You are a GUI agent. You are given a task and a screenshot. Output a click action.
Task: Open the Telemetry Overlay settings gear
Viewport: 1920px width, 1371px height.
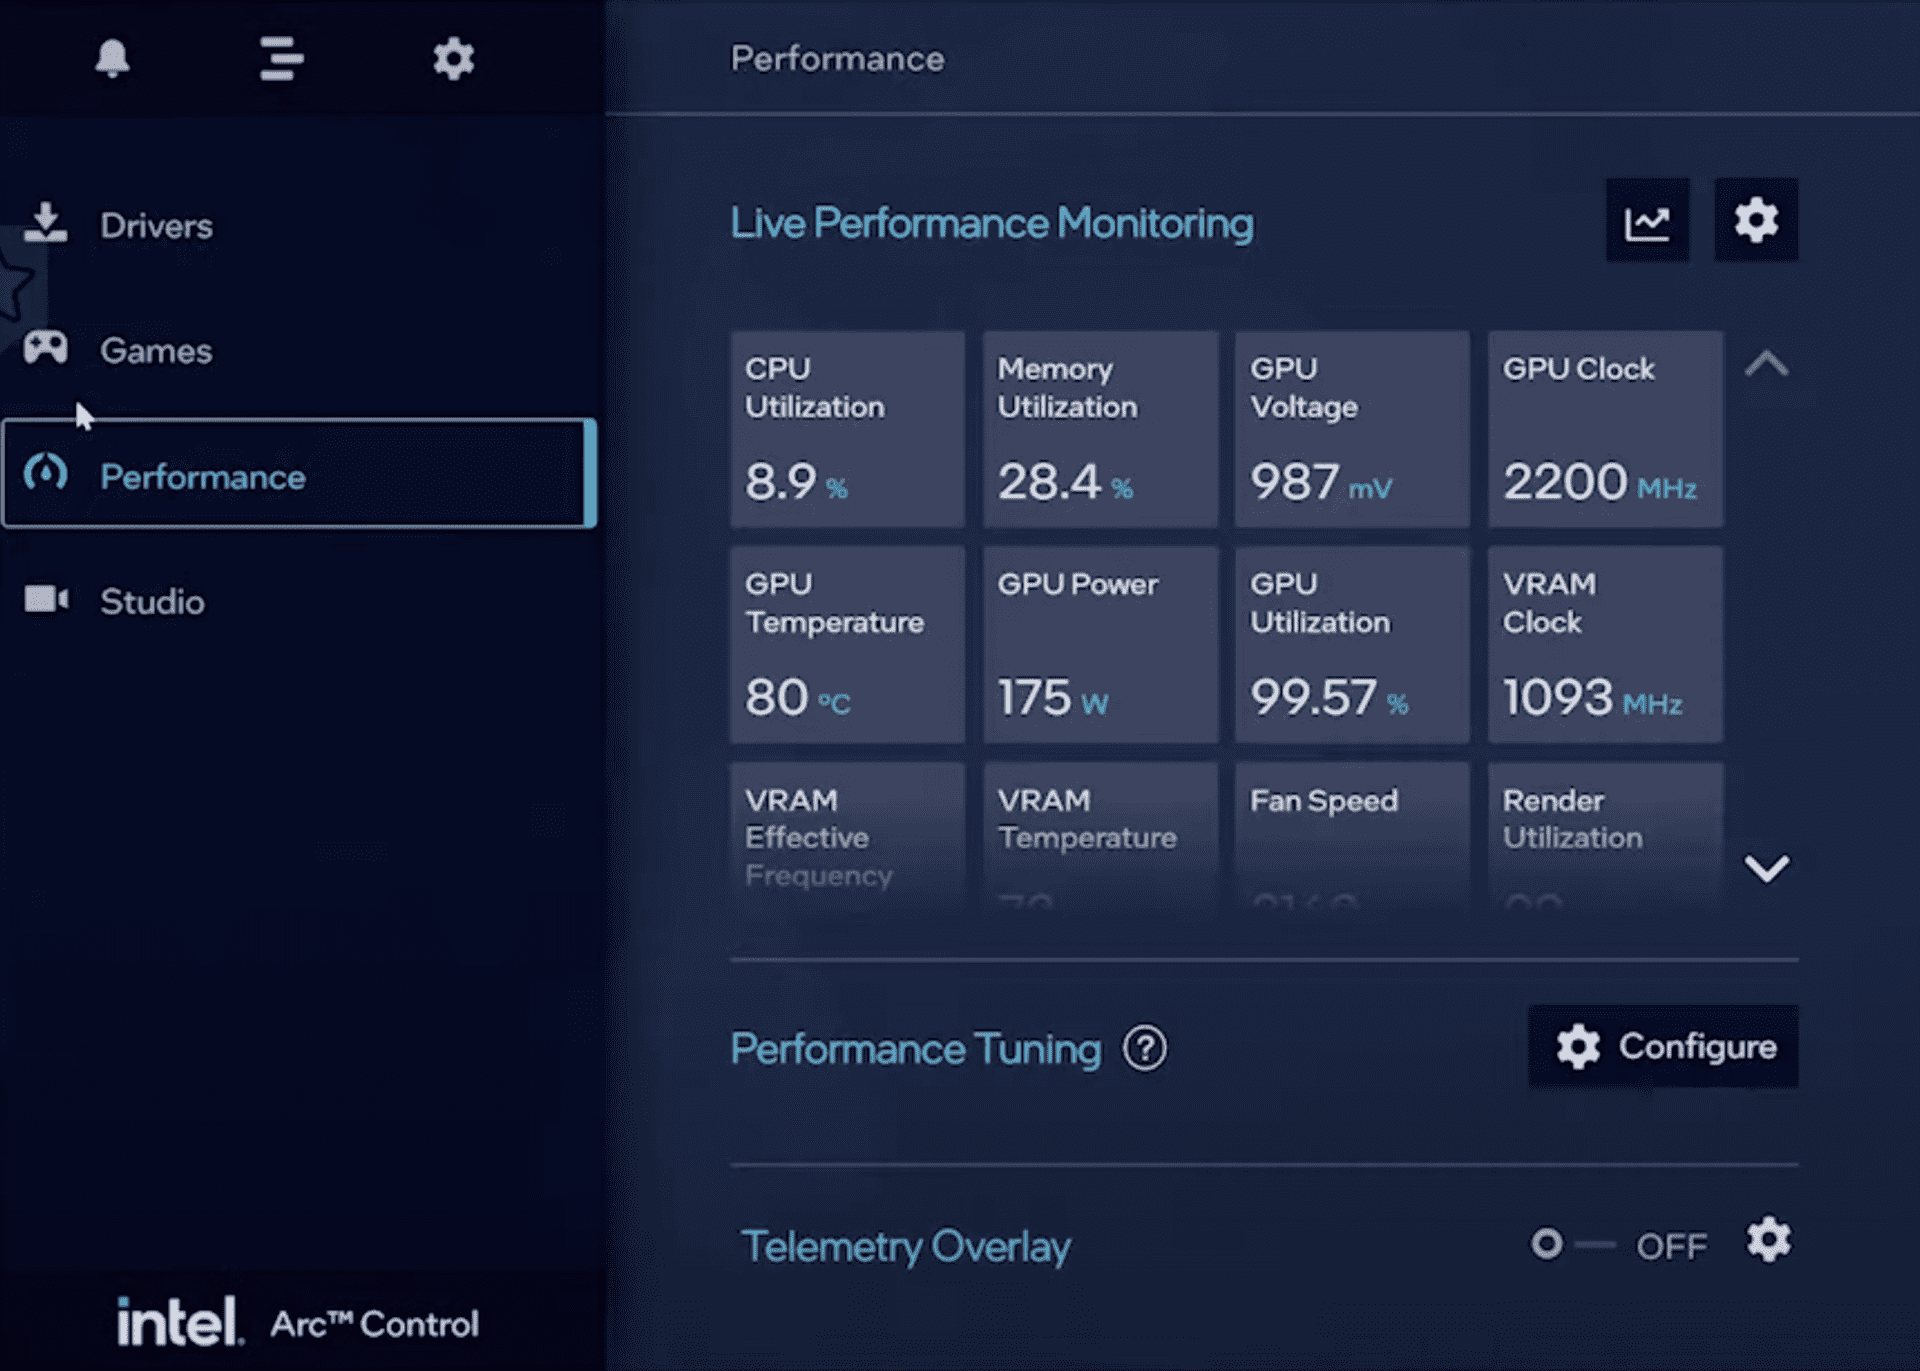[x=1769, y=1245]
